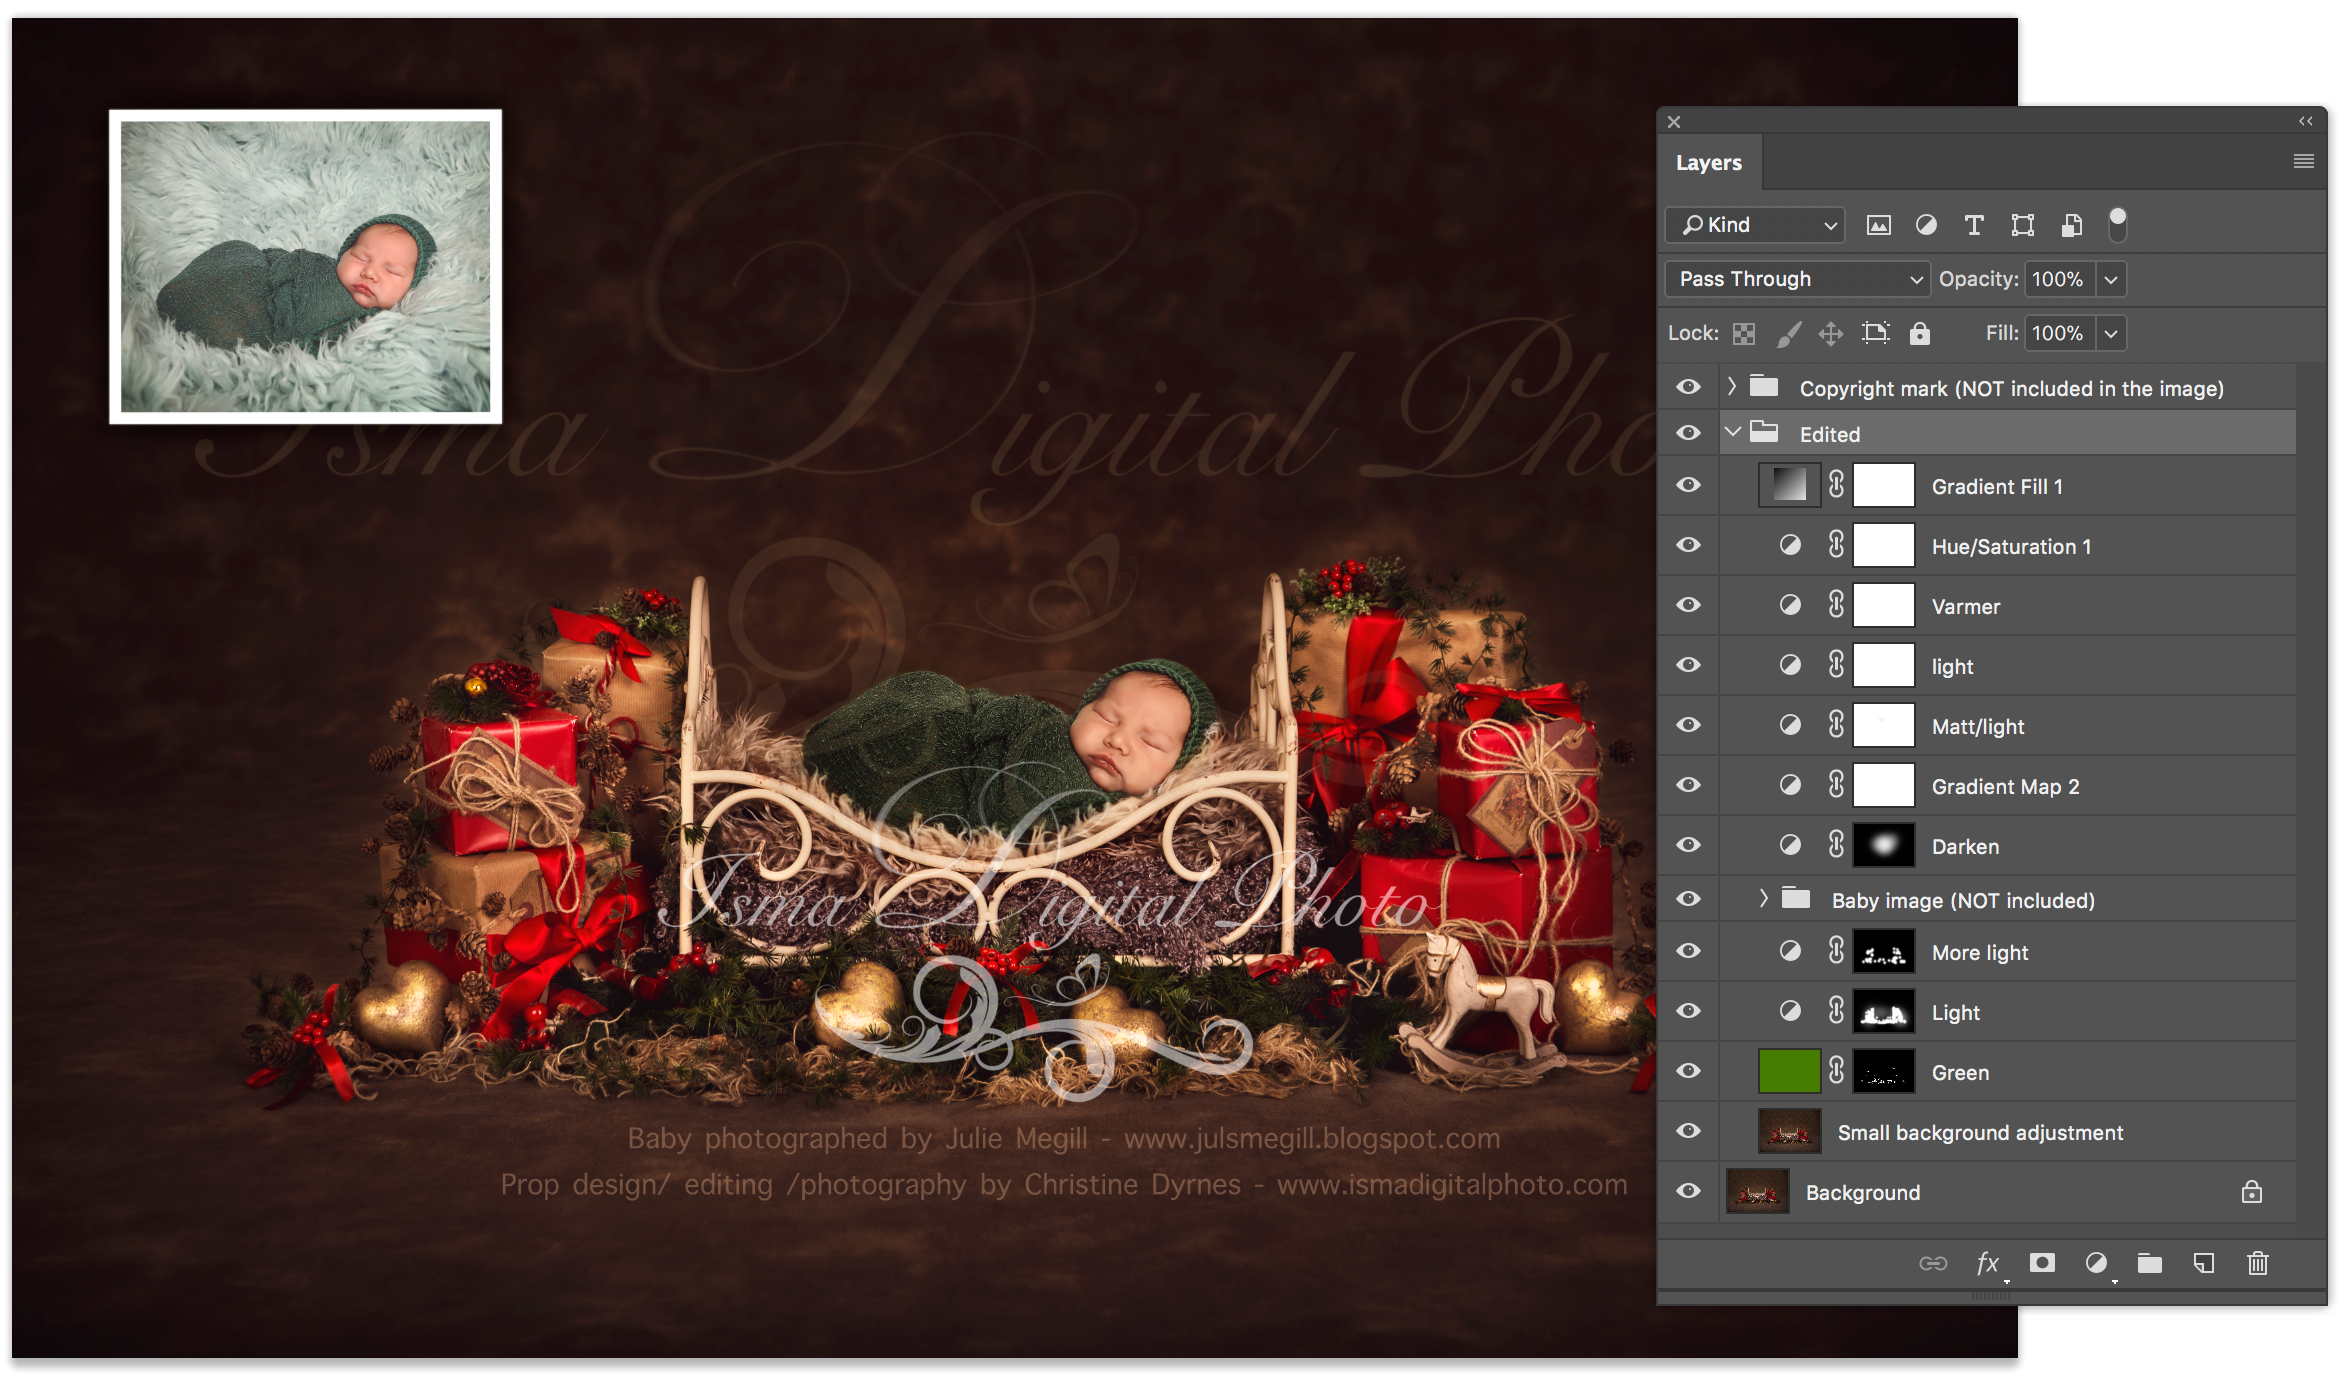
Task: Open the Pass Through blend mode dropdown
Action: click(x=1797, y=279)
